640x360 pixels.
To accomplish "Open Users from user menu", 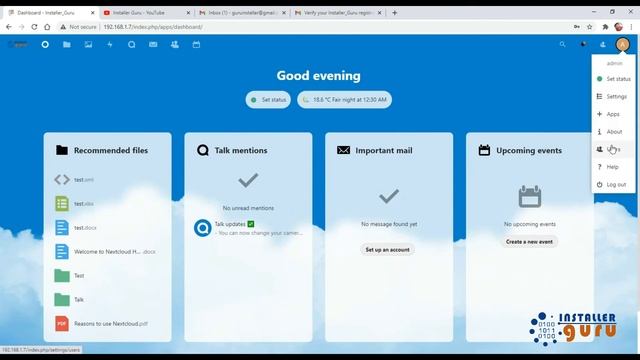I will (x=613, y=149).
